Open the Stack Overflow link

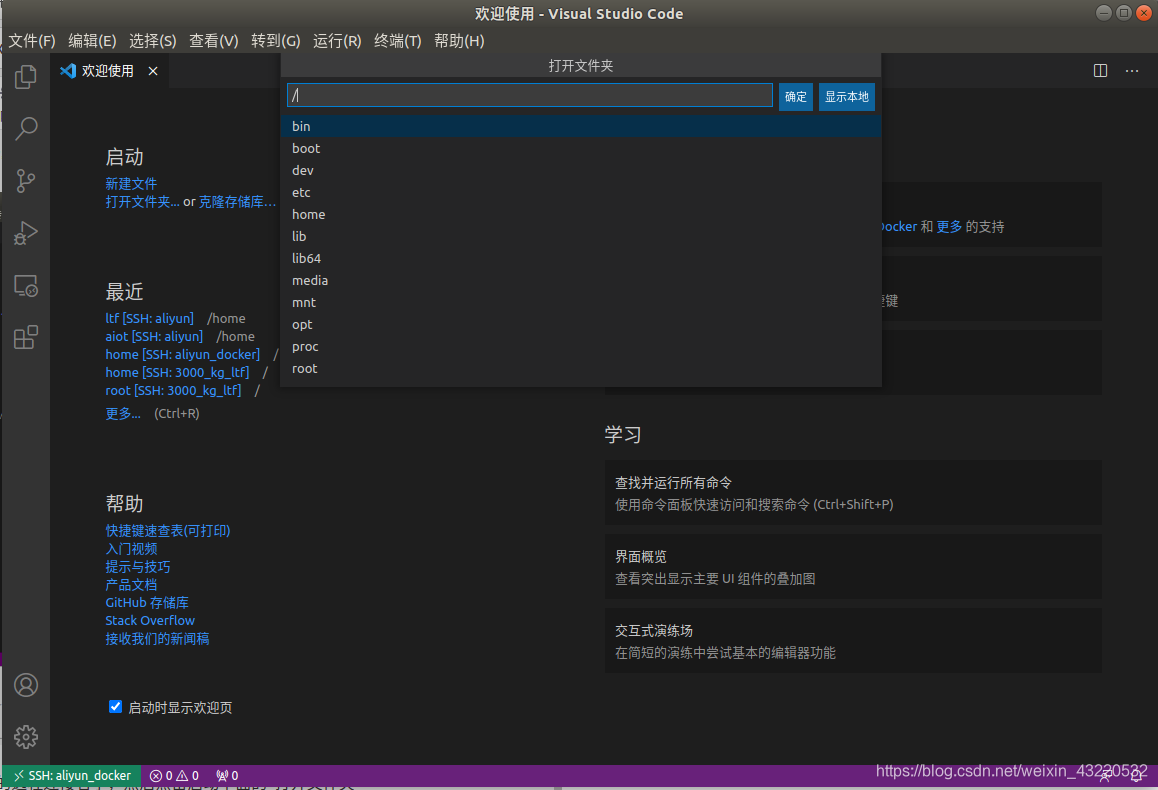(150, 621)
